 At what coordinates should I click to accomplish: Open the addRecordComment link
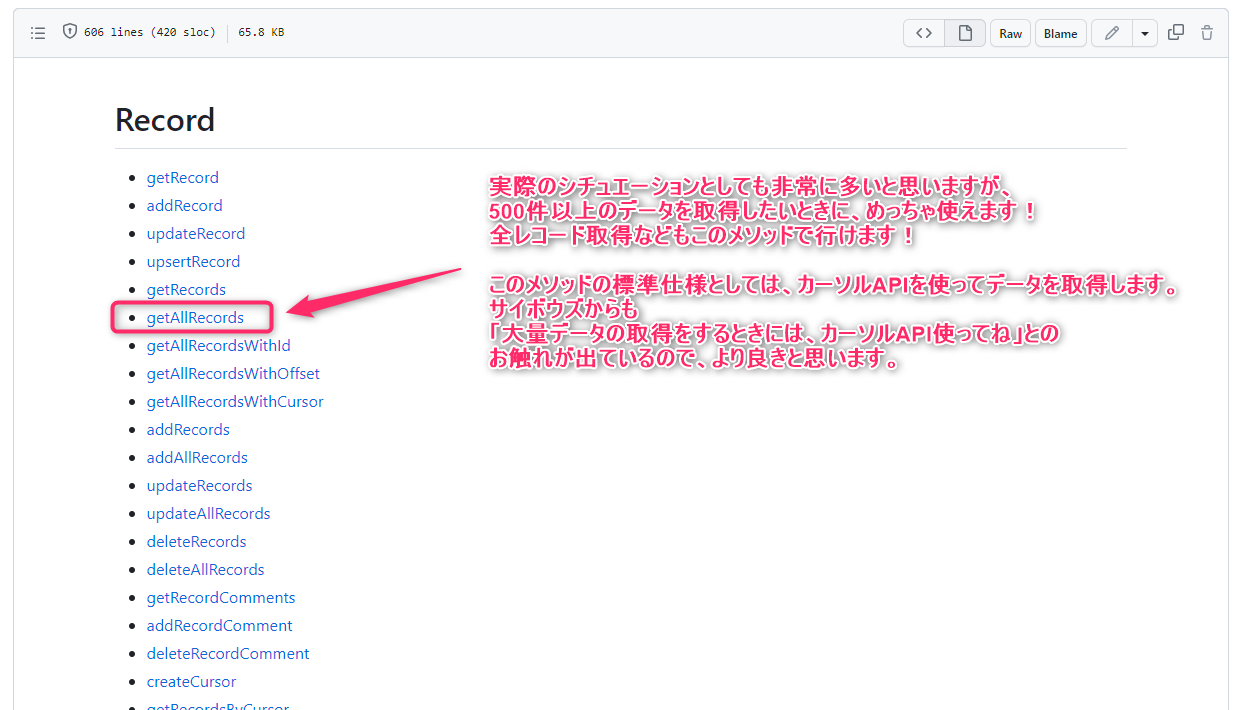[219, 625]
